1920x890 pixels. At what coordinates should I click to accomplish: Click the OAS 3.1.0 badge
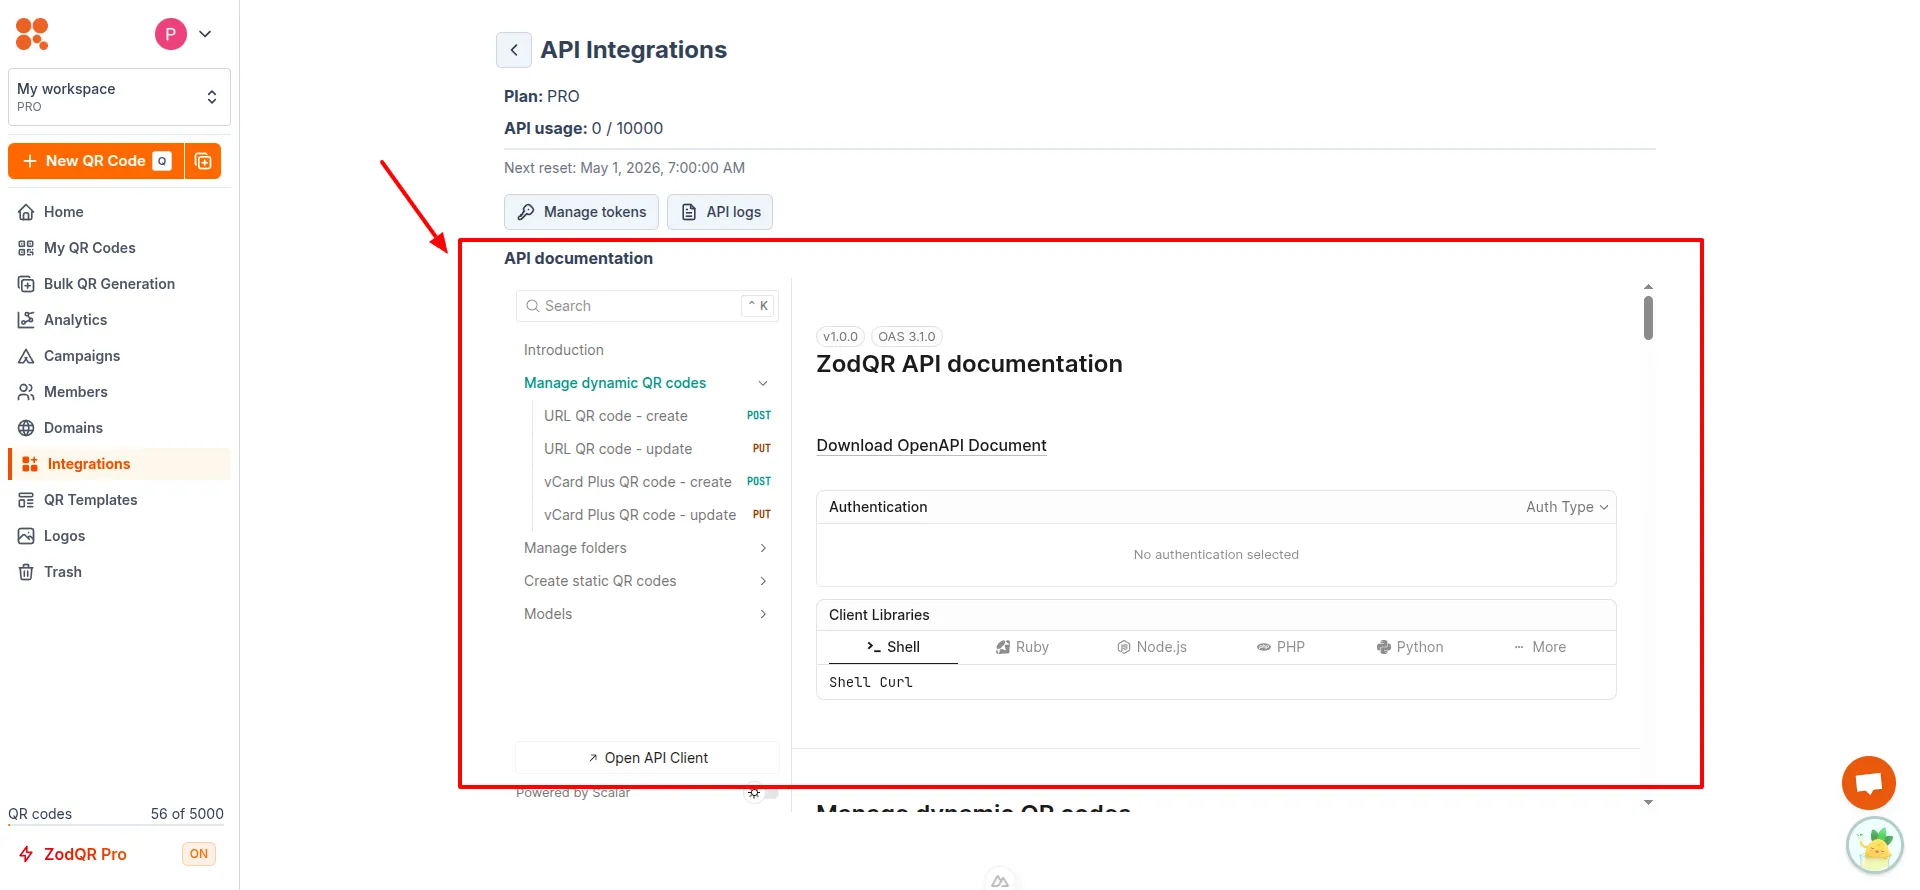[906, 337]
